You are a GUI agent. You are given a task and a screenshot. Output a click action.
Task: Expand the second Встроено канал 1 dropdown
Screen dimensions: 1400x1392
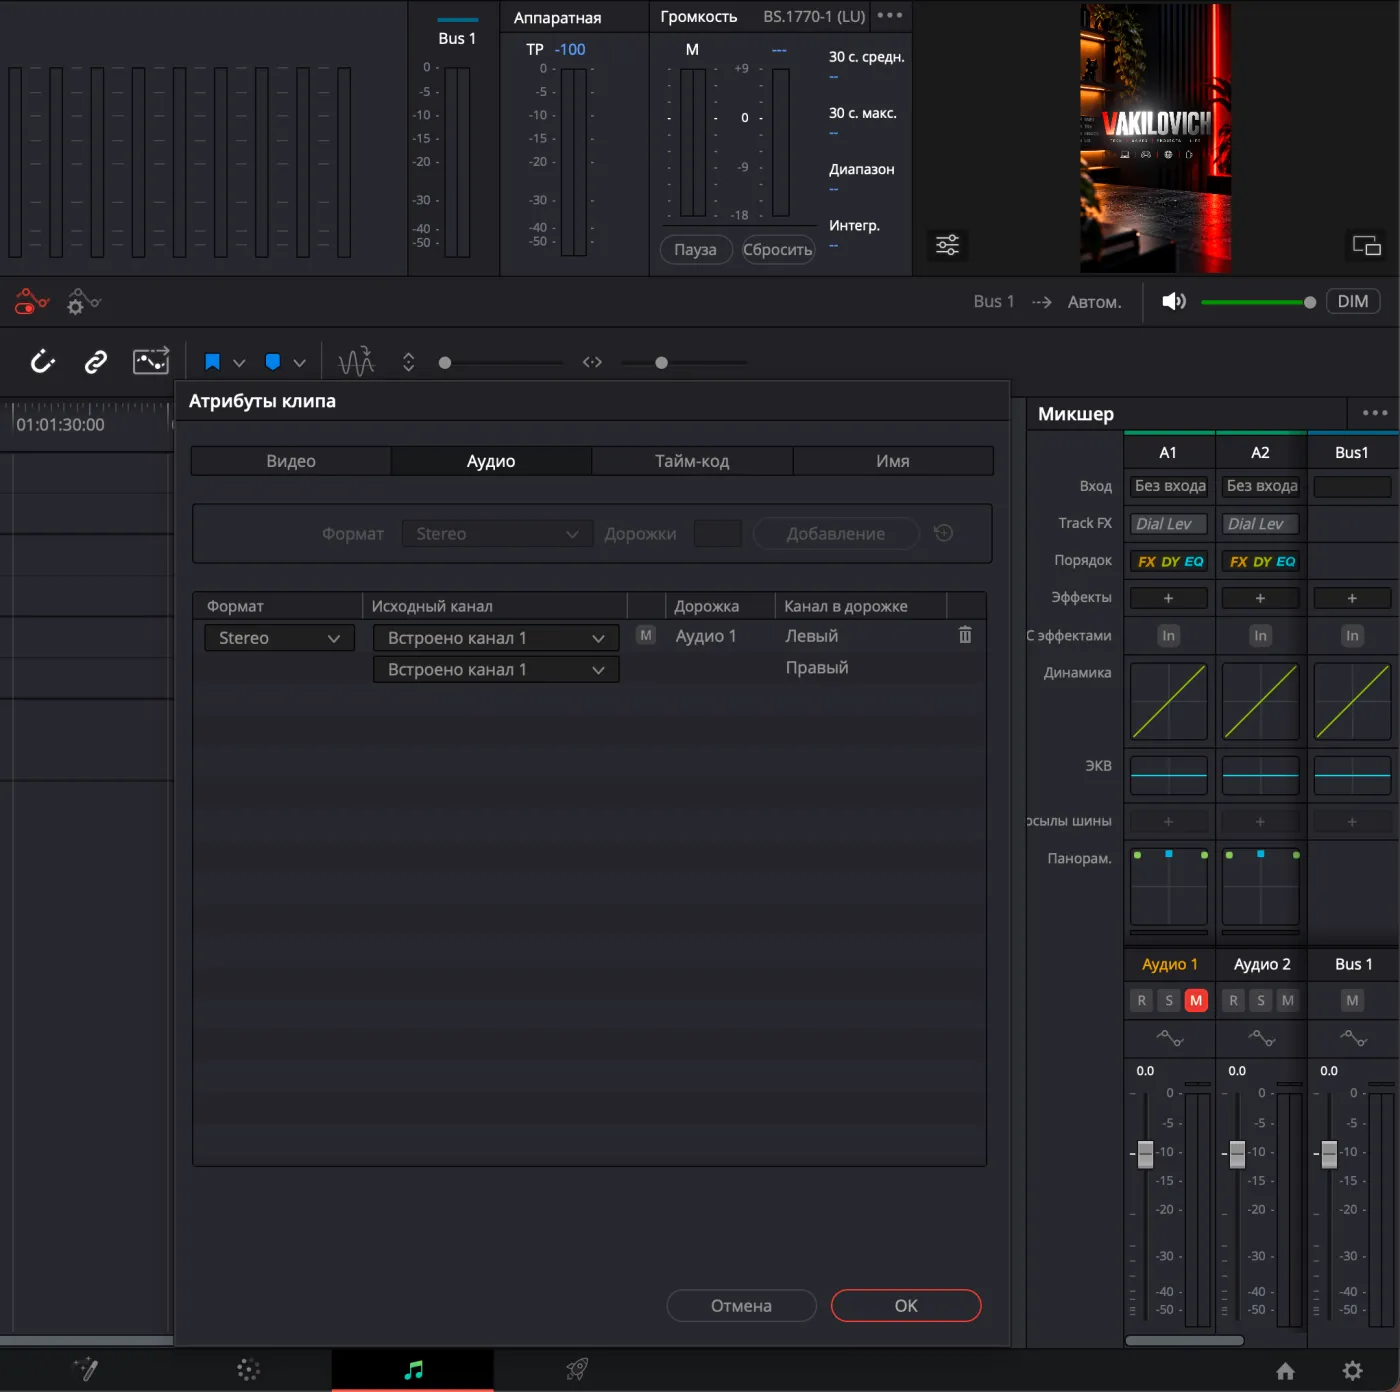point(496,669)
